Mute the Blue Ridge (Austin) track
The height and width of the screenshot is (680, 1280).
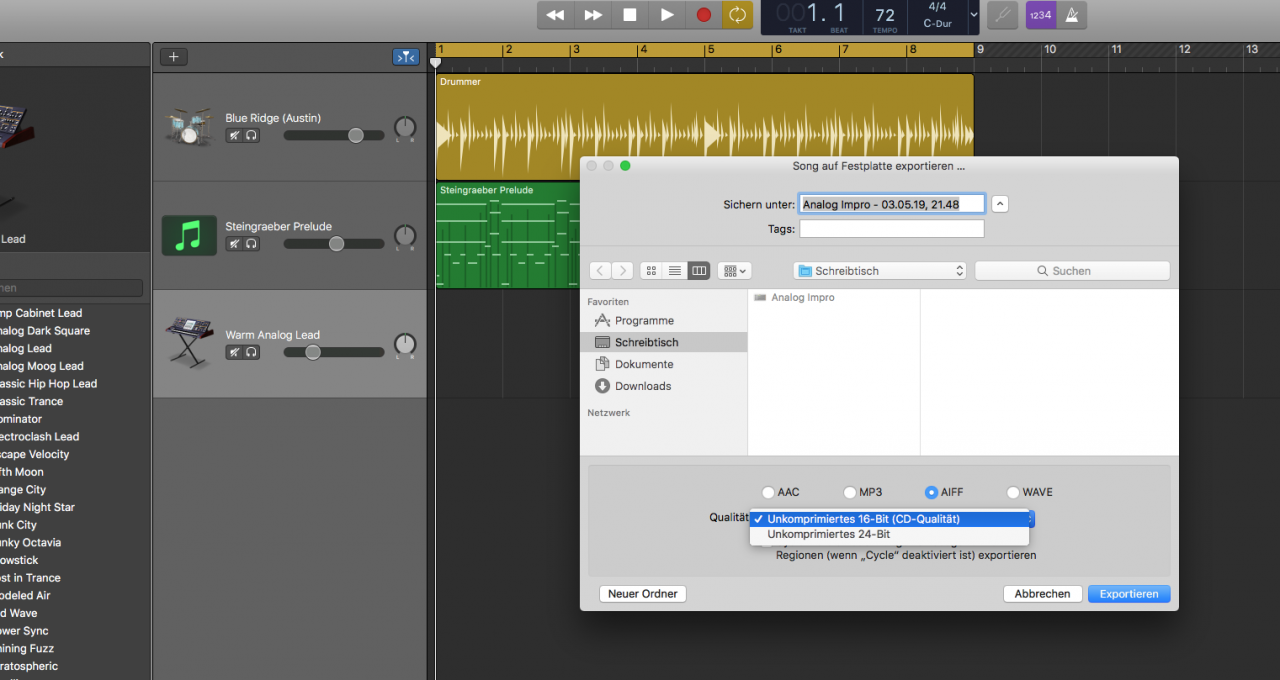pos(234,135)
